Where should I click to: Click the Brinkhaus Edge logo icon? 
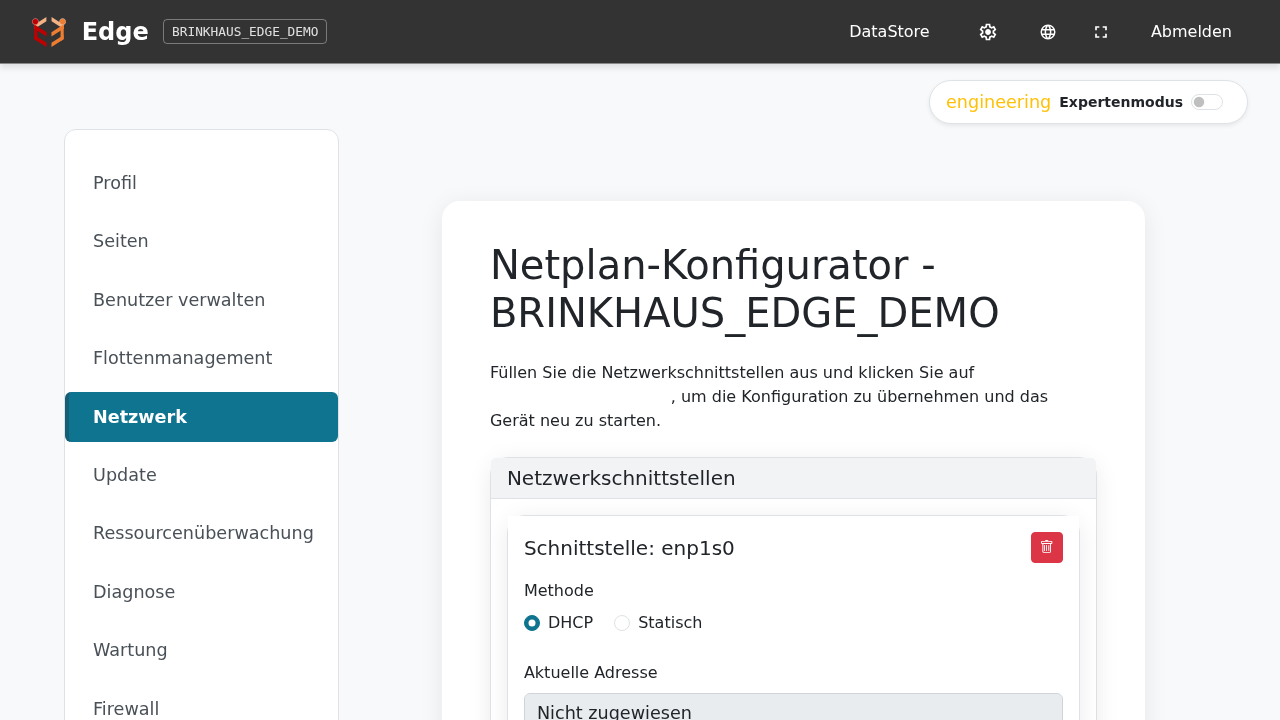coord(49,32)
